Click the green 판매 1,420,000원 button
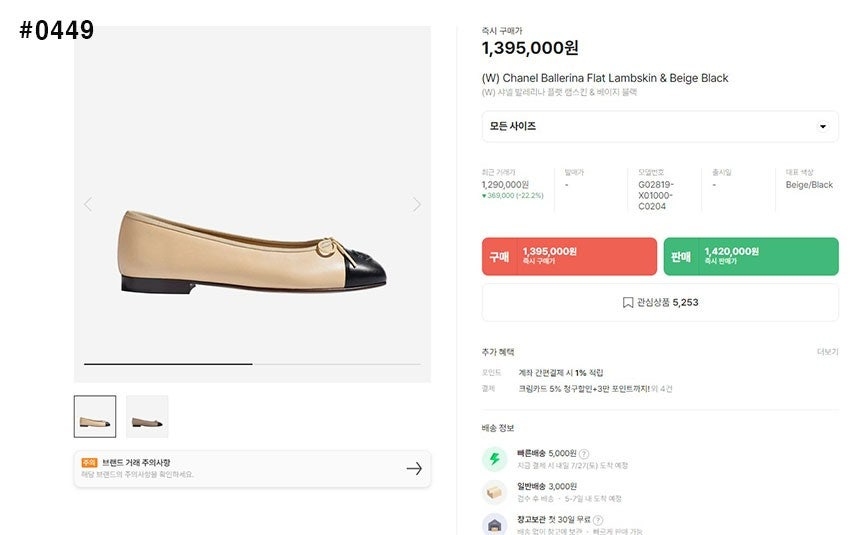The width and height of the screenshot is (860, 535). pos(751,256)
